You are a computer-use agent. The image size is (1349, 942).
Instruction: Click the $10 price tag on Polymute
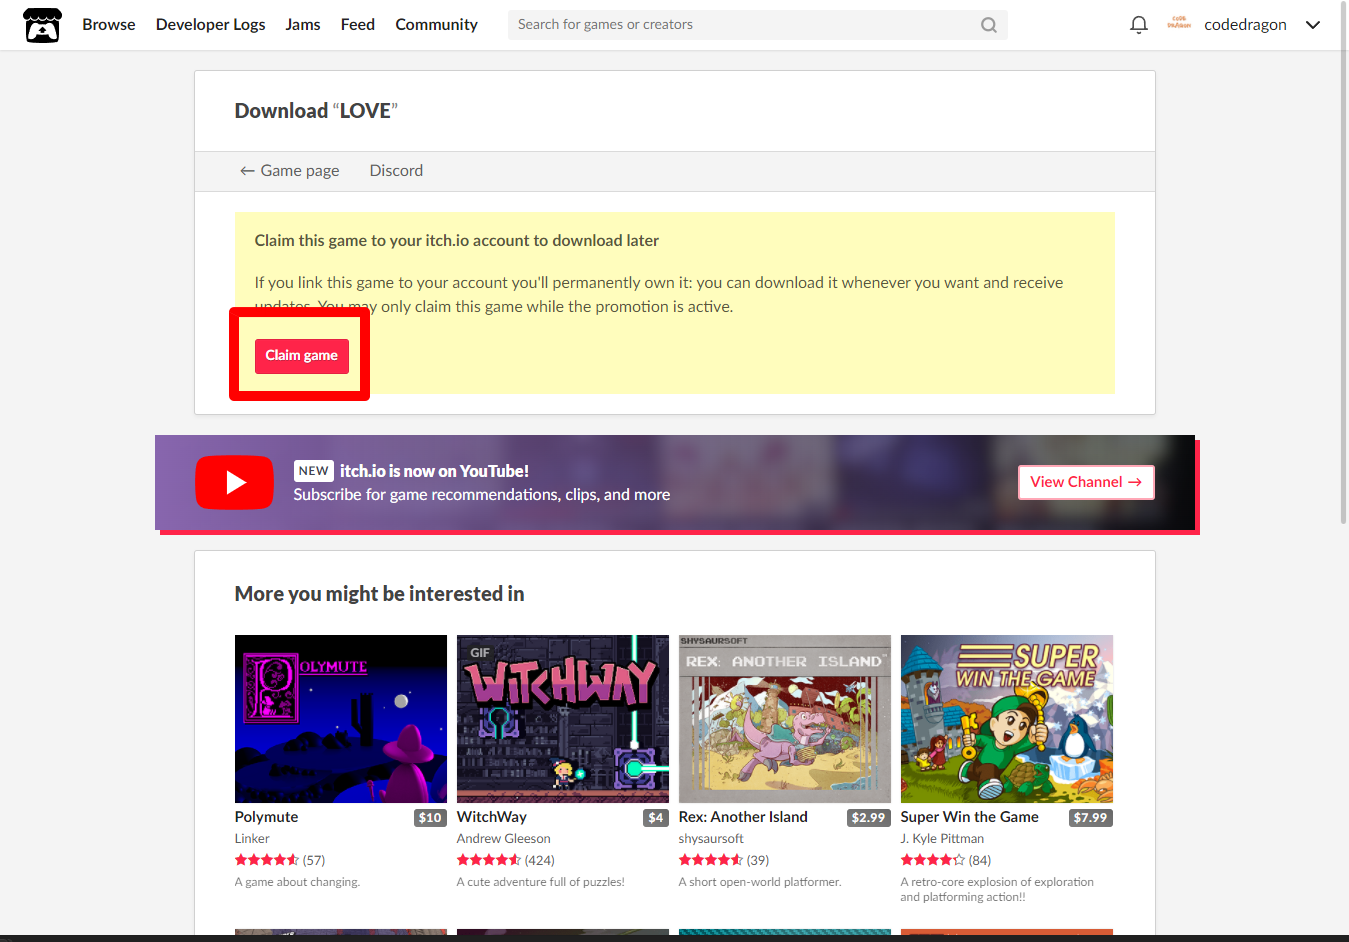pos(430,818)
